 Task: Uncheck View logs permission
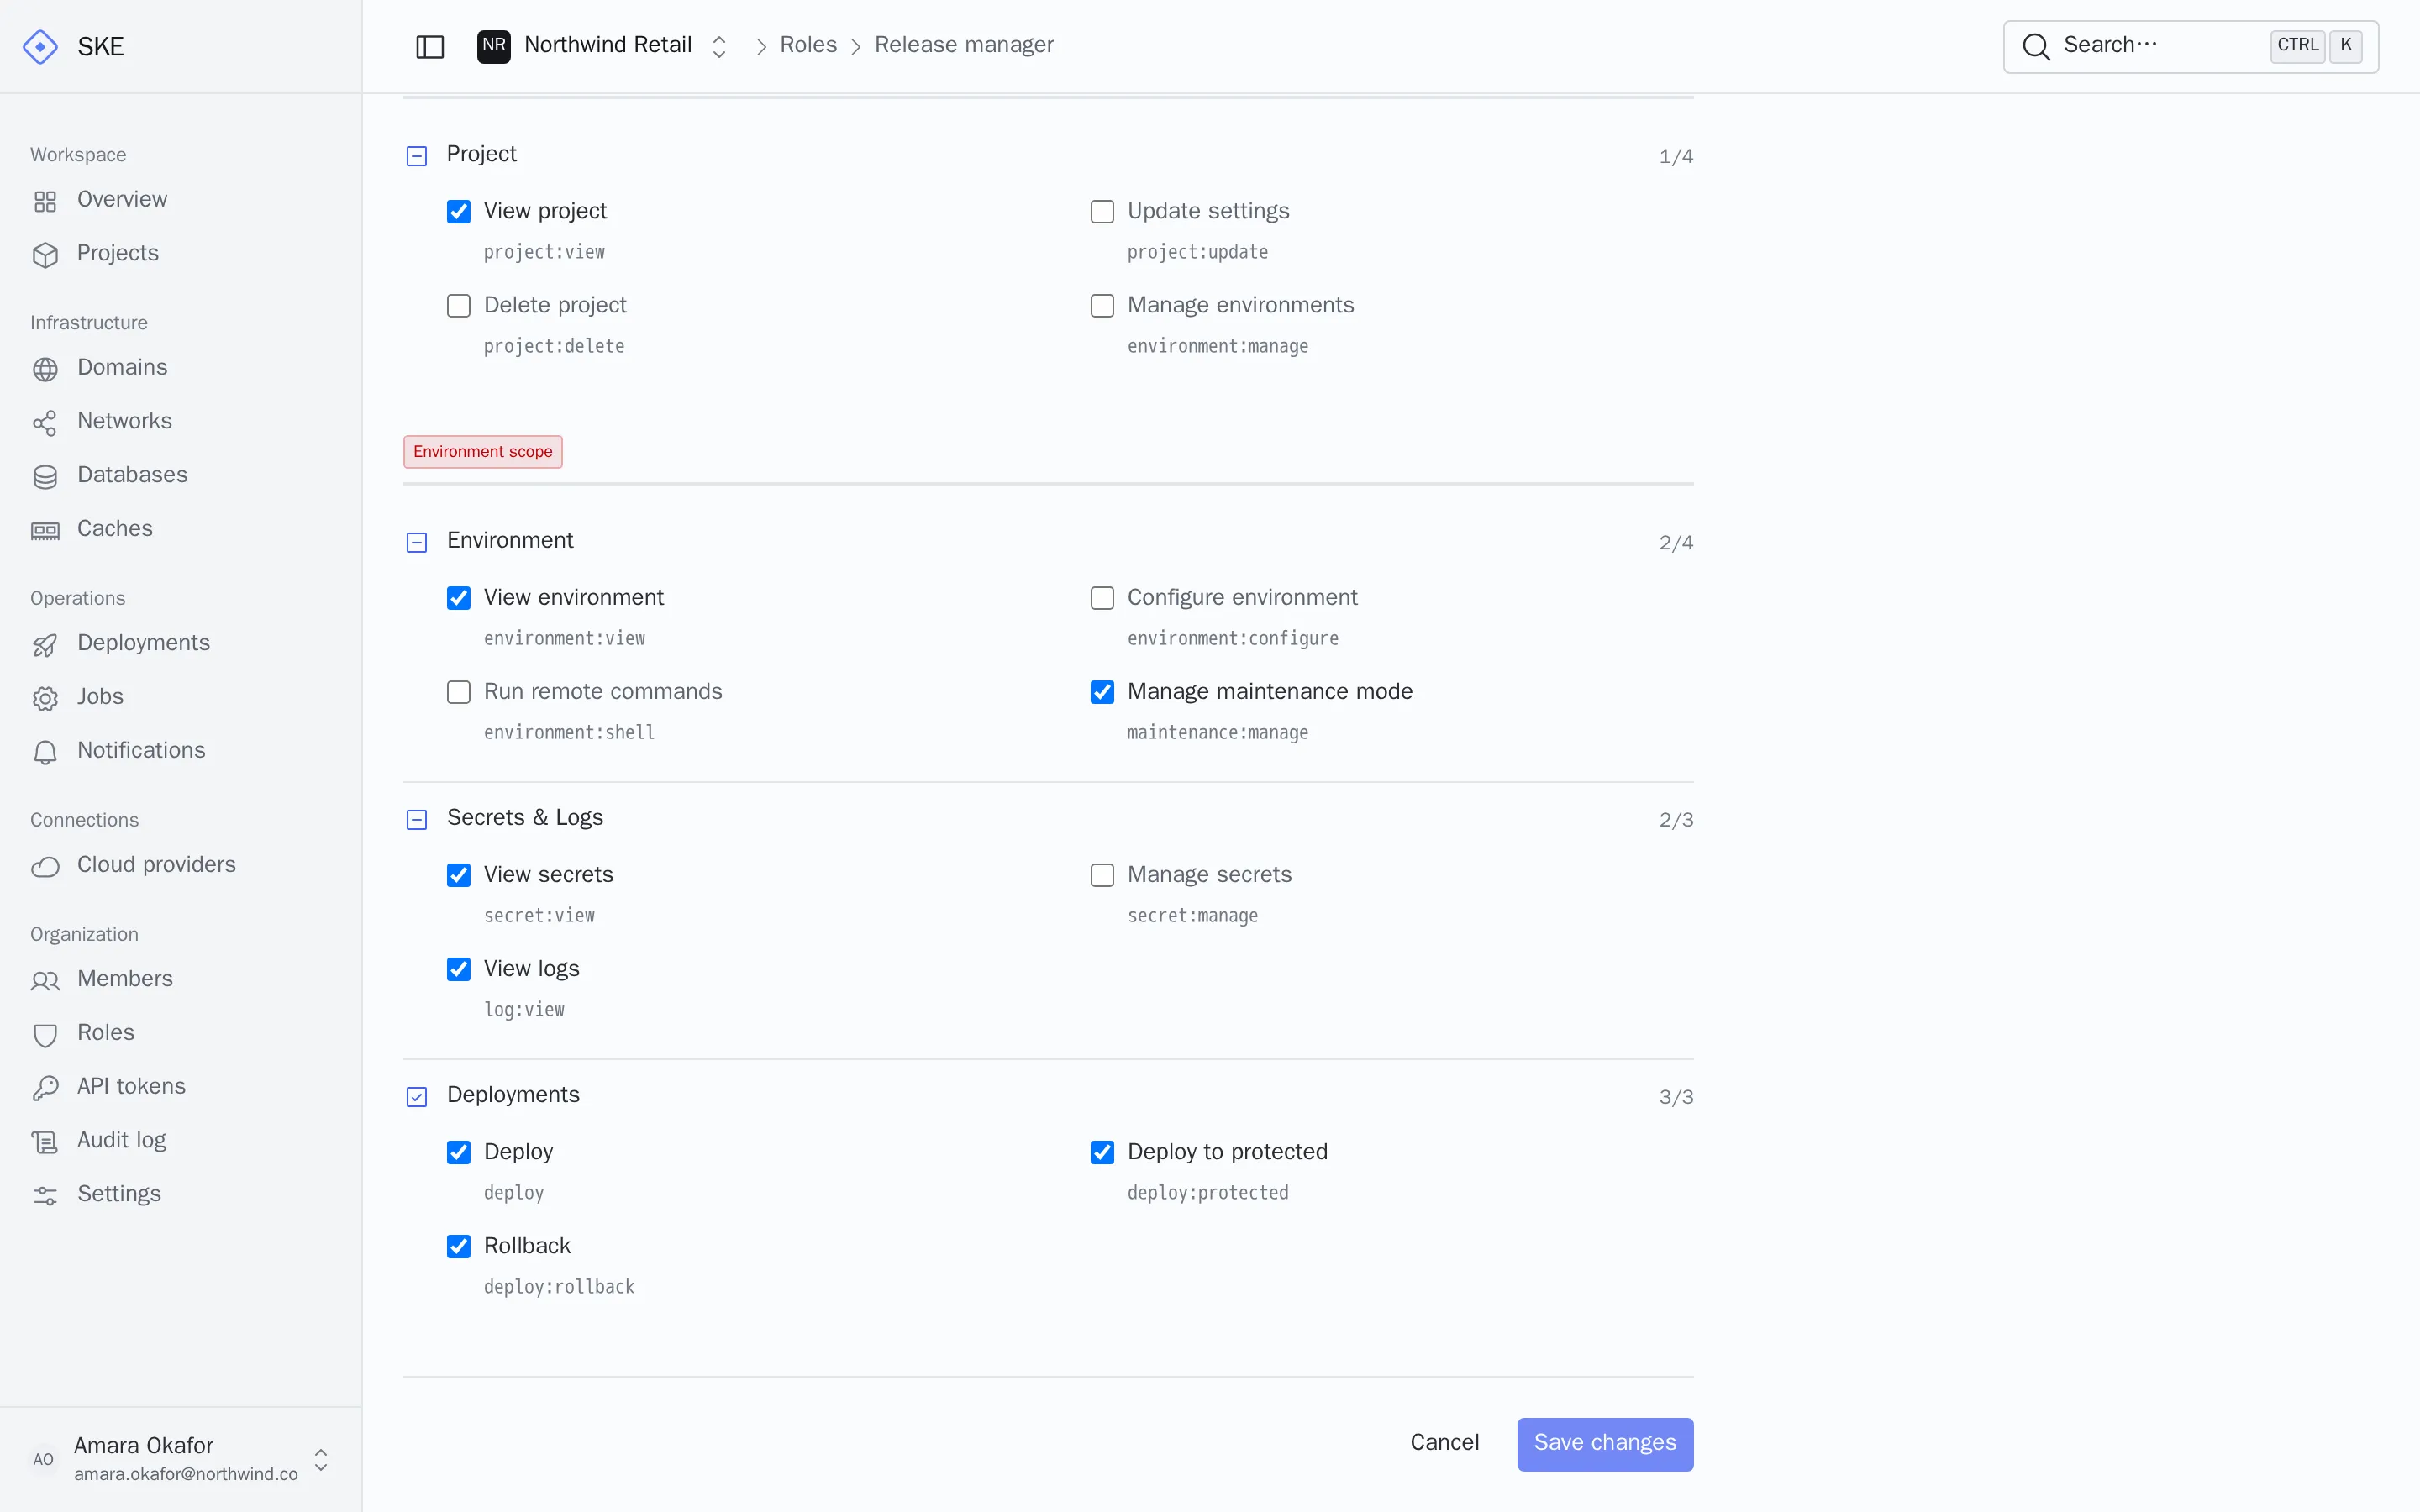458,968
